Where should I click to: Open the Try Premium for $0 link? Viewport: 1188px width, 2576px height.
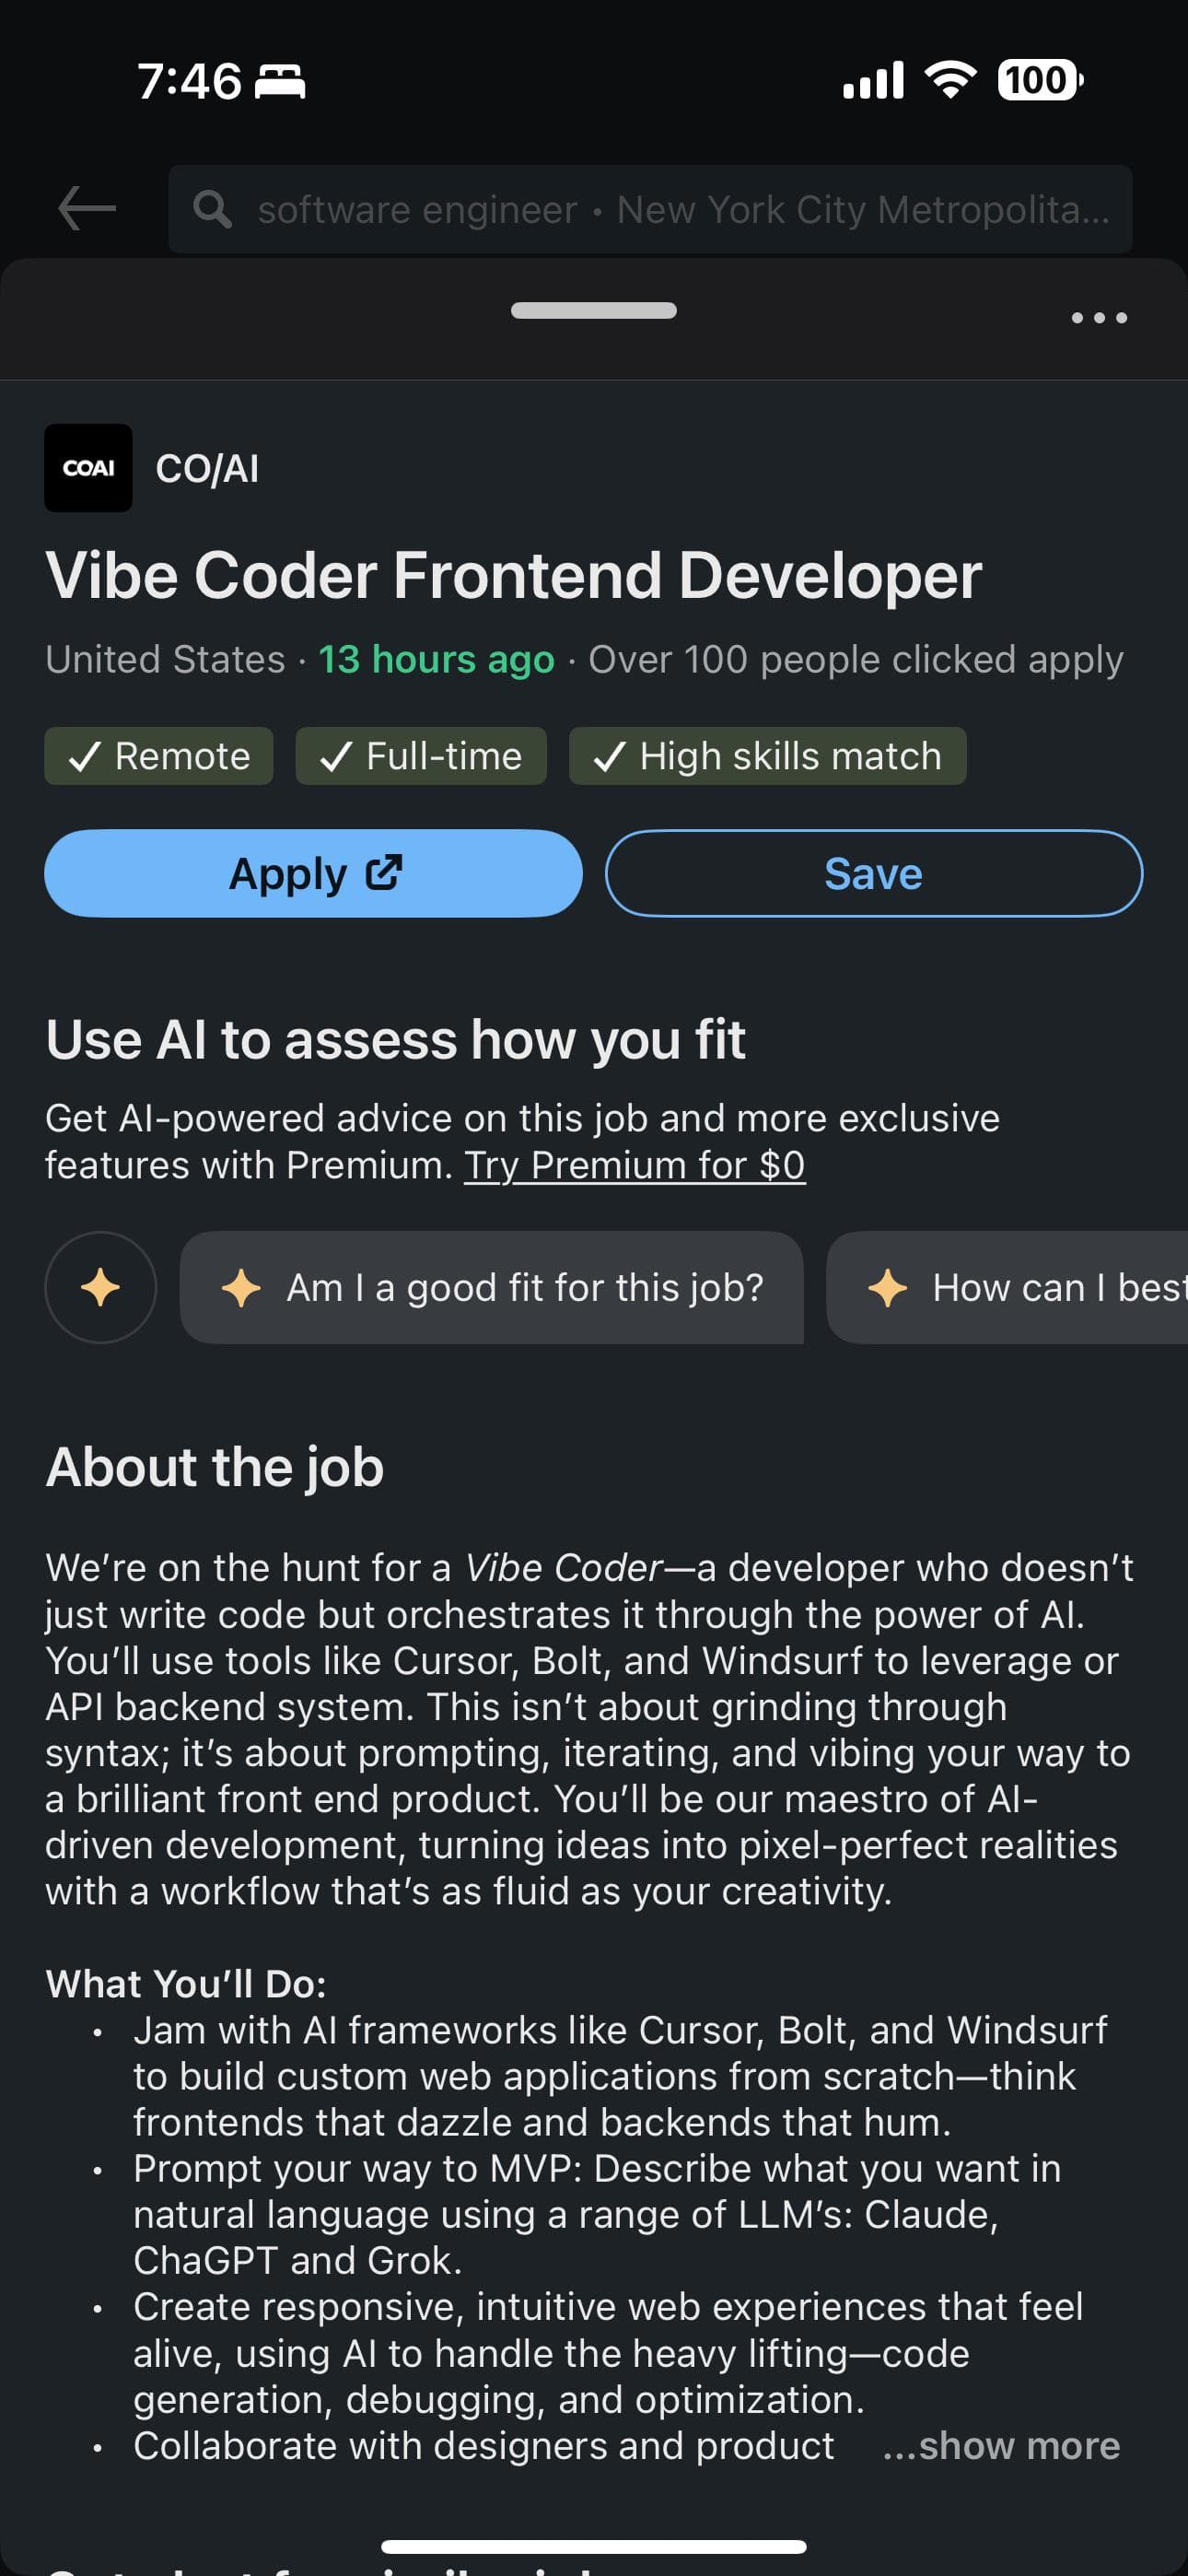[x=634, y=1165]
